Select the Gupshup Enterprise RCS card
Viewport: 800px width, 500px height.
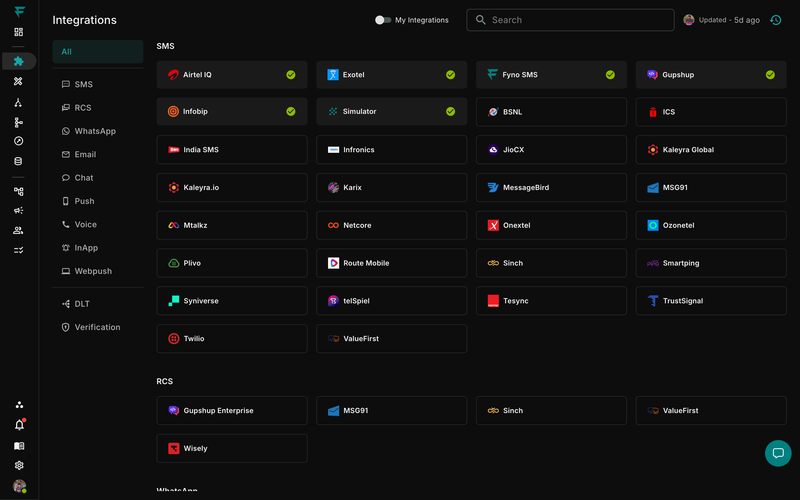tap(232, 411)
